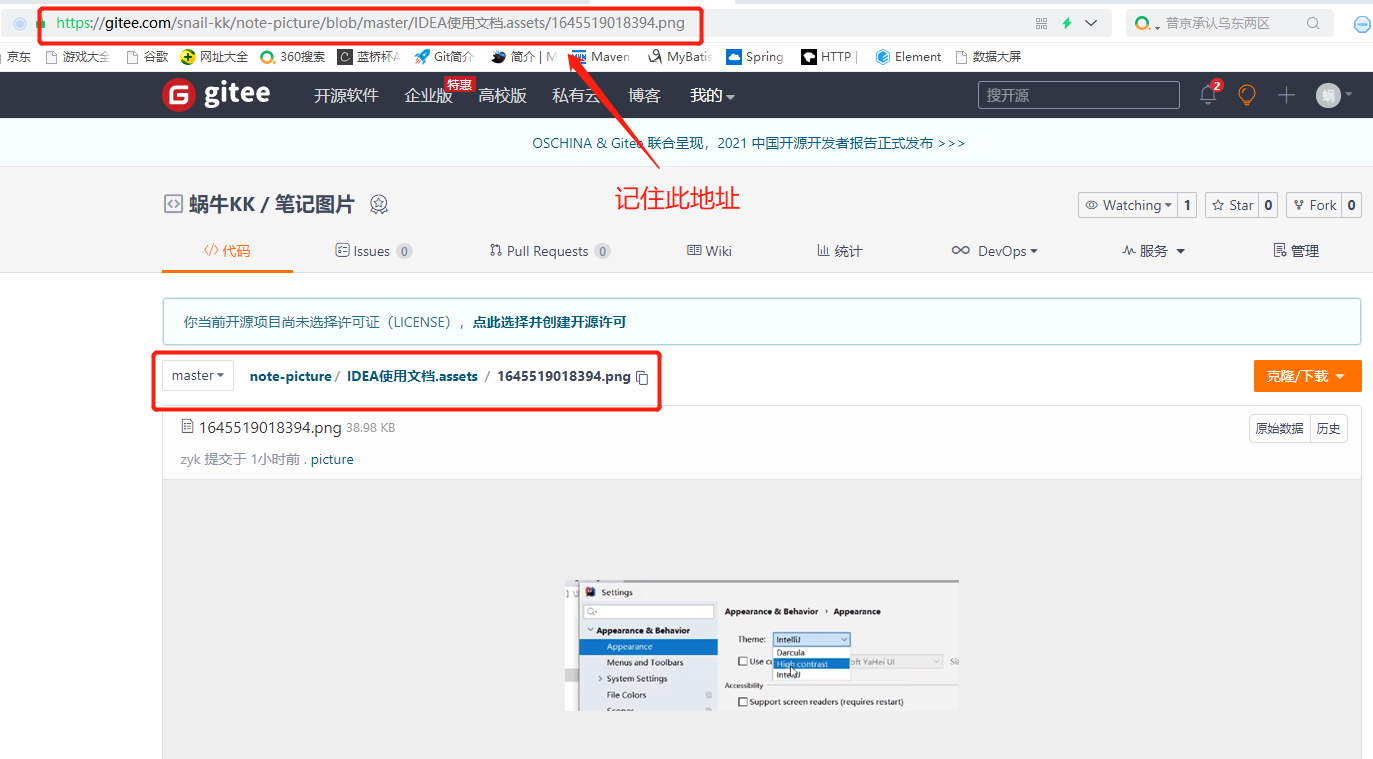Switch to the 统计 tab

[x=839, y=251]
